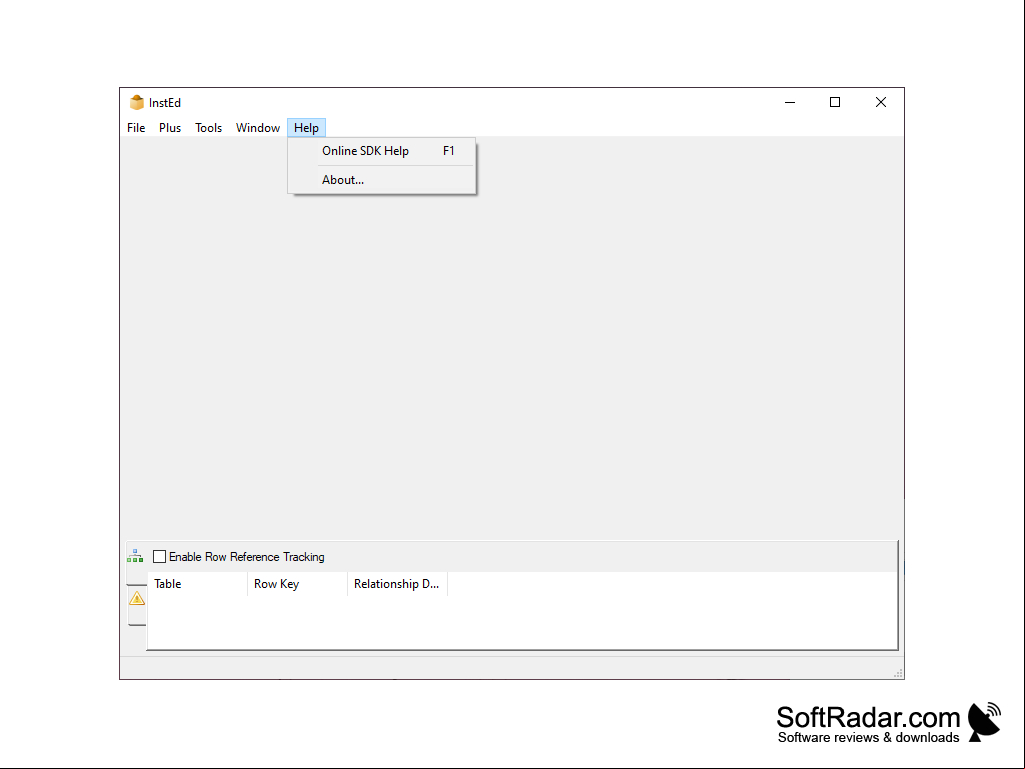
Task: Click the row reference tree icon
Action: coord(135,556)
